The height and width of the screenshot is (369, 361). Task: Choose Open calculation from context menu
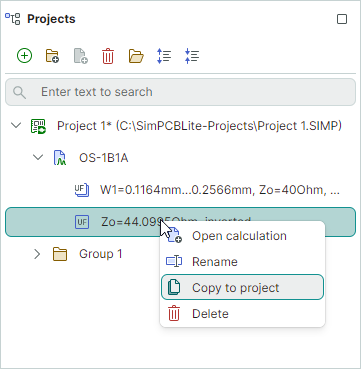coord(242,236)
